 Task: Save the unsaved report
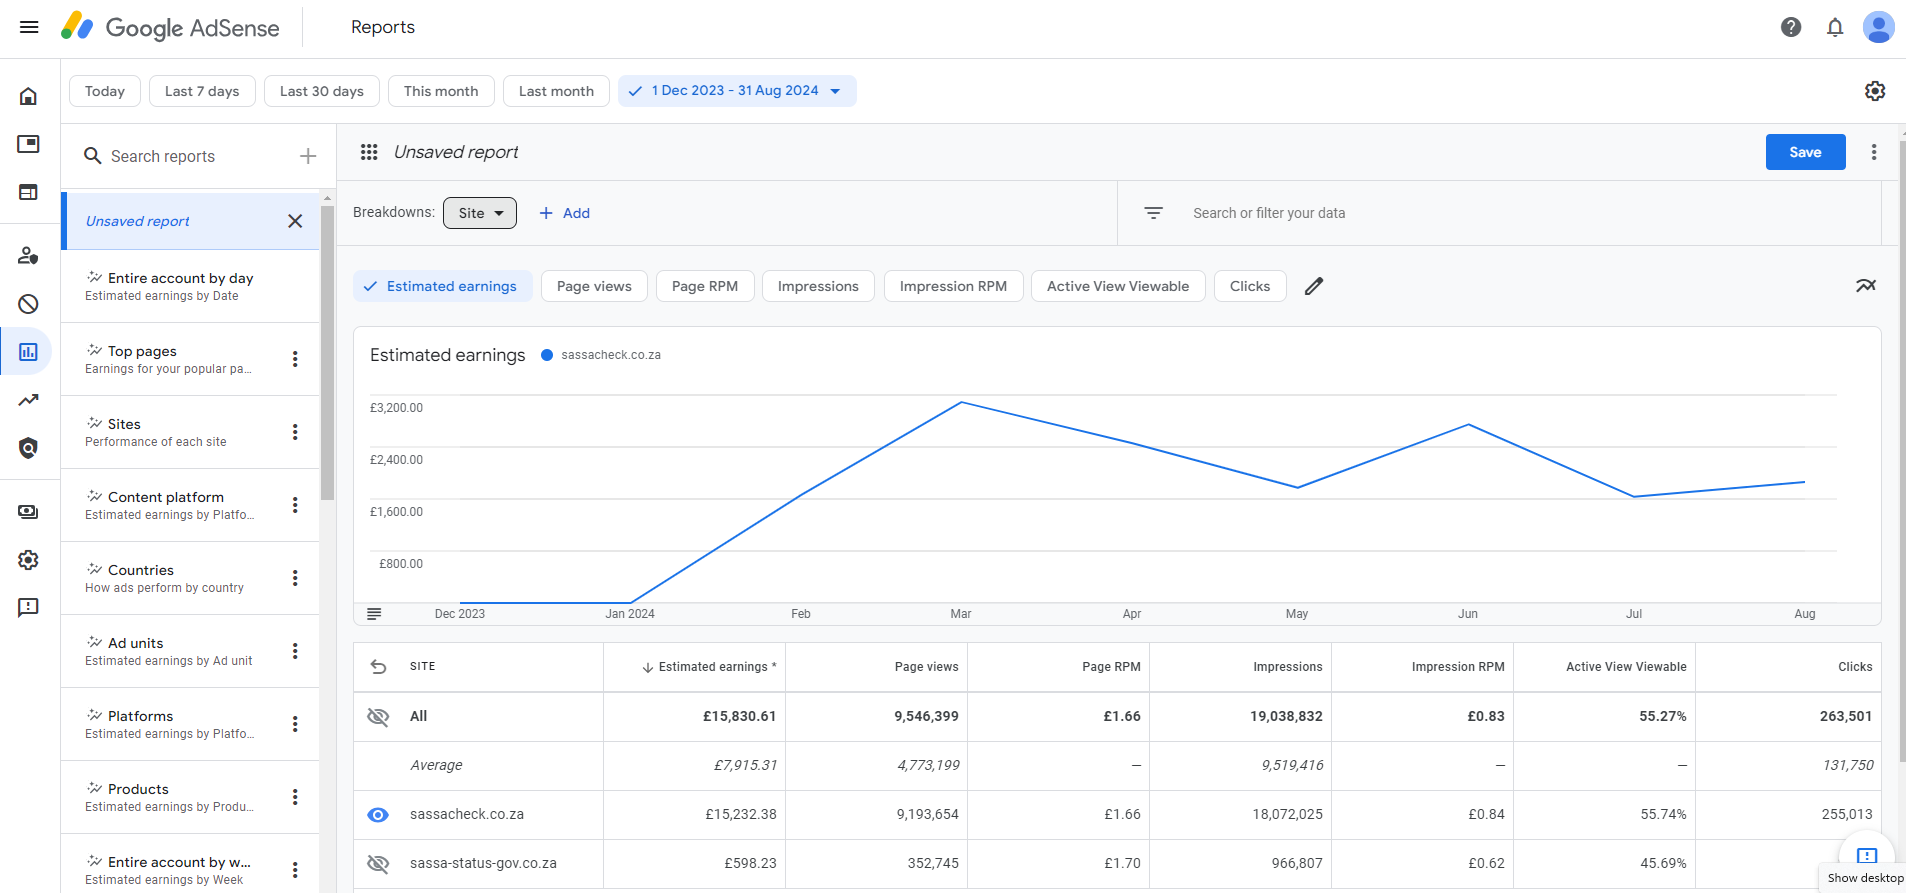[x=1805, y=152]
